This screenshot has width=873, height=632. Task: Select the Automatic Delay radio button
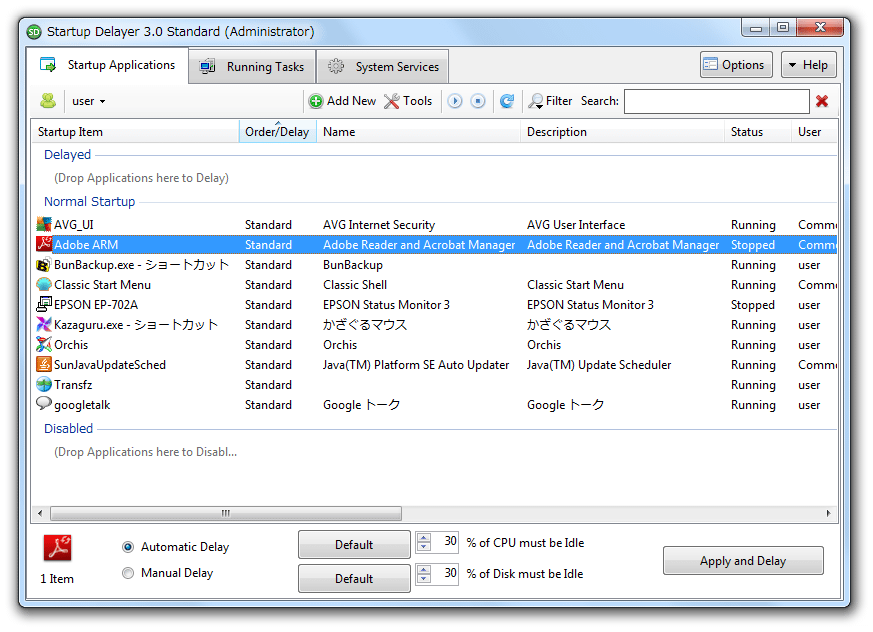pos(128,547)
